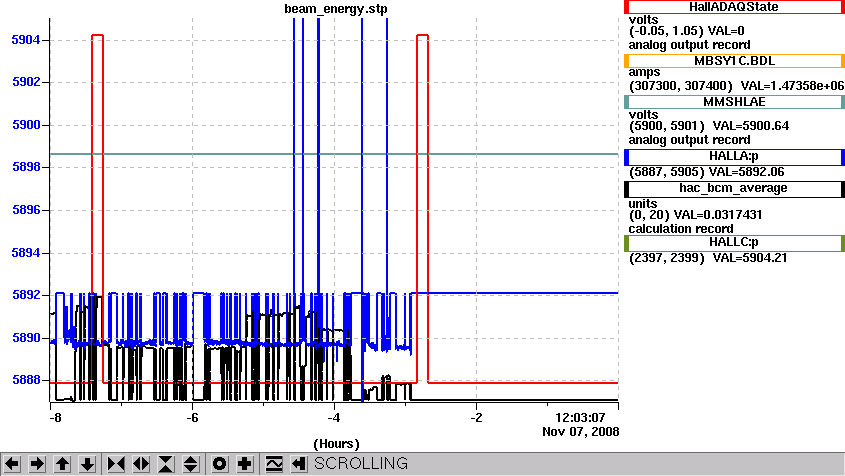Select the HALLA:p curve legend entry

[x=734, y=156]
